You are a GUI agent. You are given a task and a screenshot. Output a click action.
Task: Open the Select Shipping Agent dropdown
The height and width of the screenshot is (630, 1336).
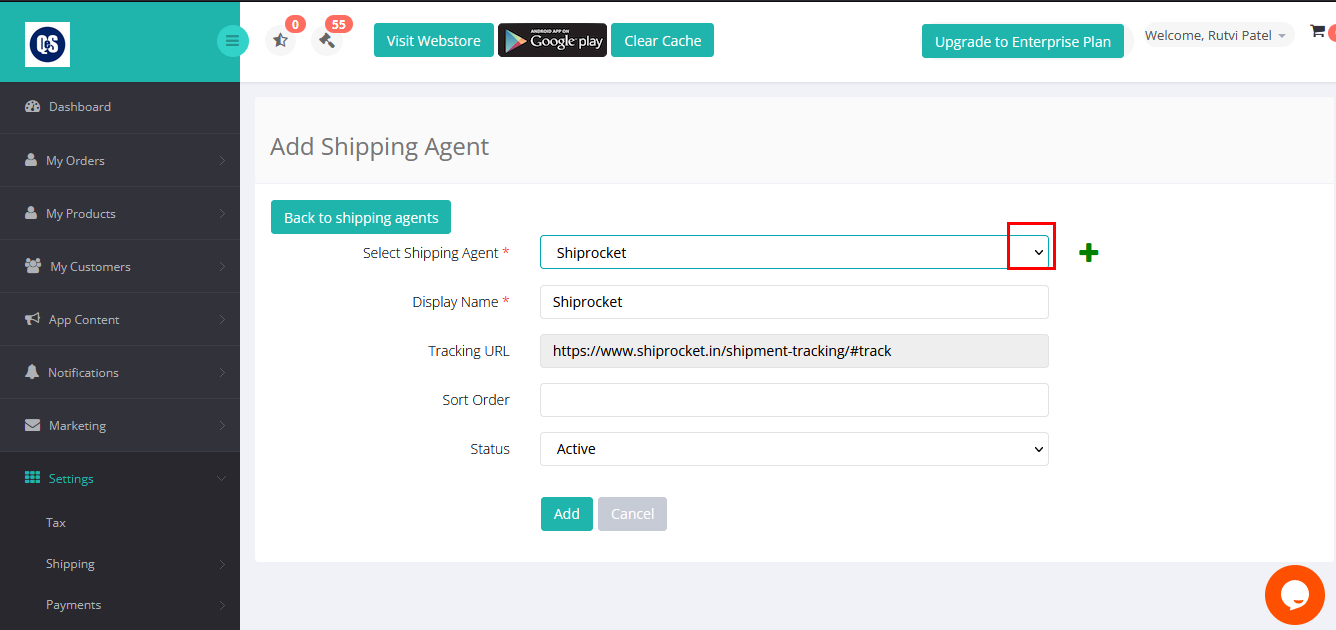pyautogui.click(x=794, y=252)
